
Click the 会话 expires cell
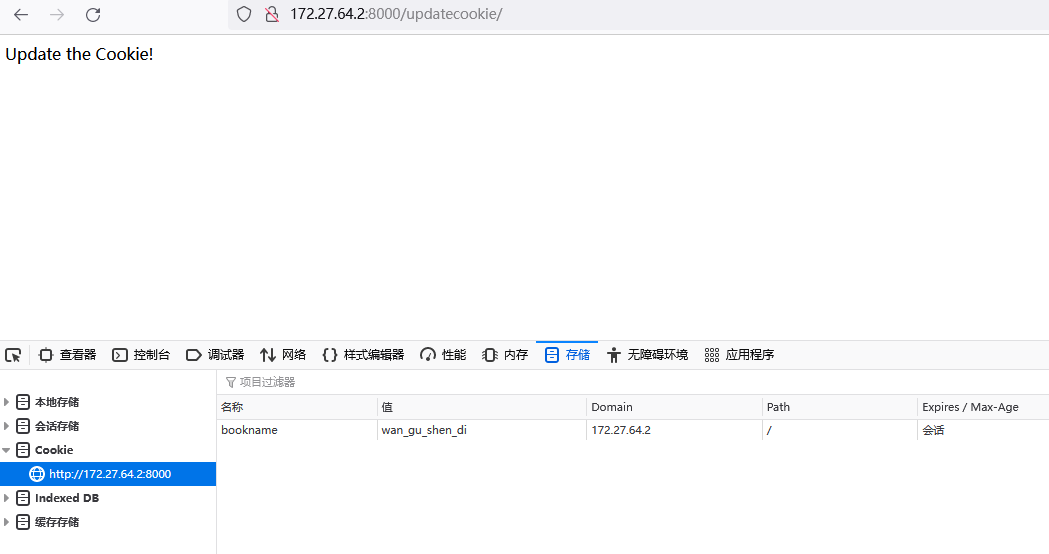tap(983, 430)
